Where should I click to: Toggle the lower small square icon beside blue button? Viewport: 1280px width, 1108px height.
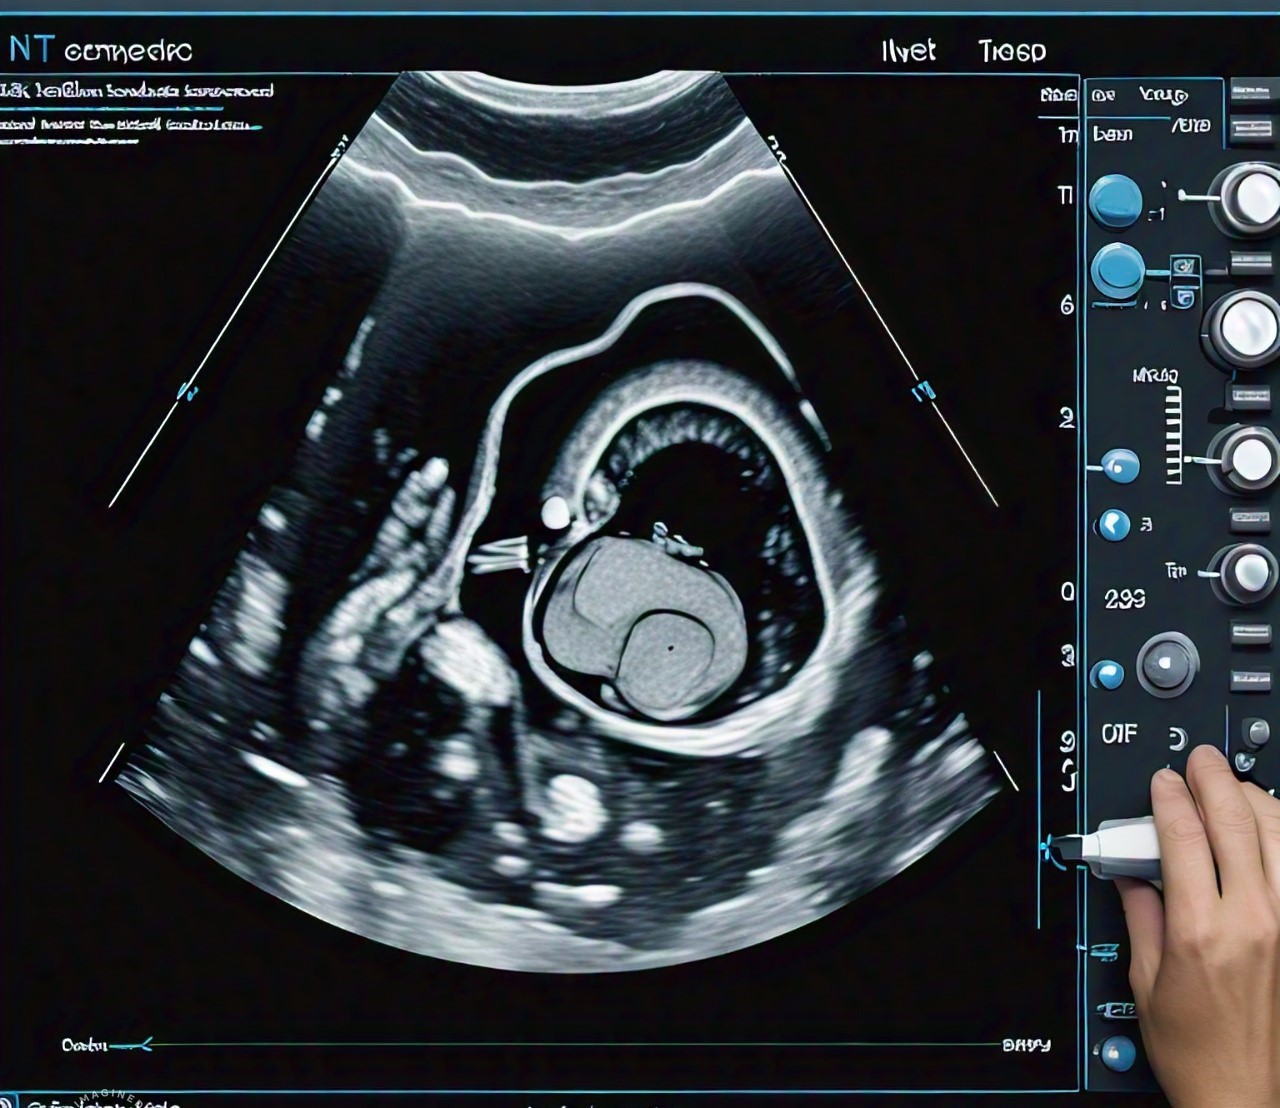click(x=1185, y=298)
